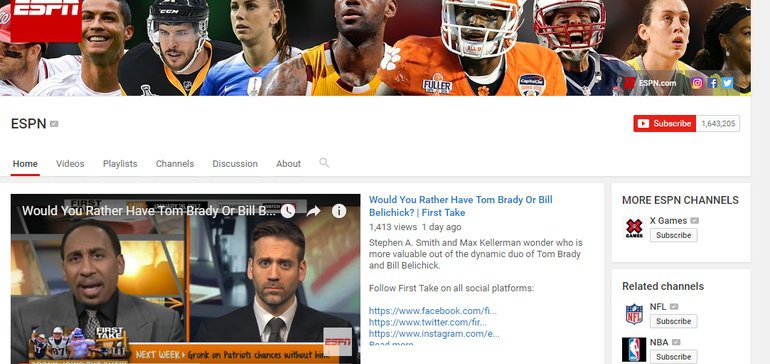
Task: Subscribe to the ESPN channel
Action: click(664, 124)
